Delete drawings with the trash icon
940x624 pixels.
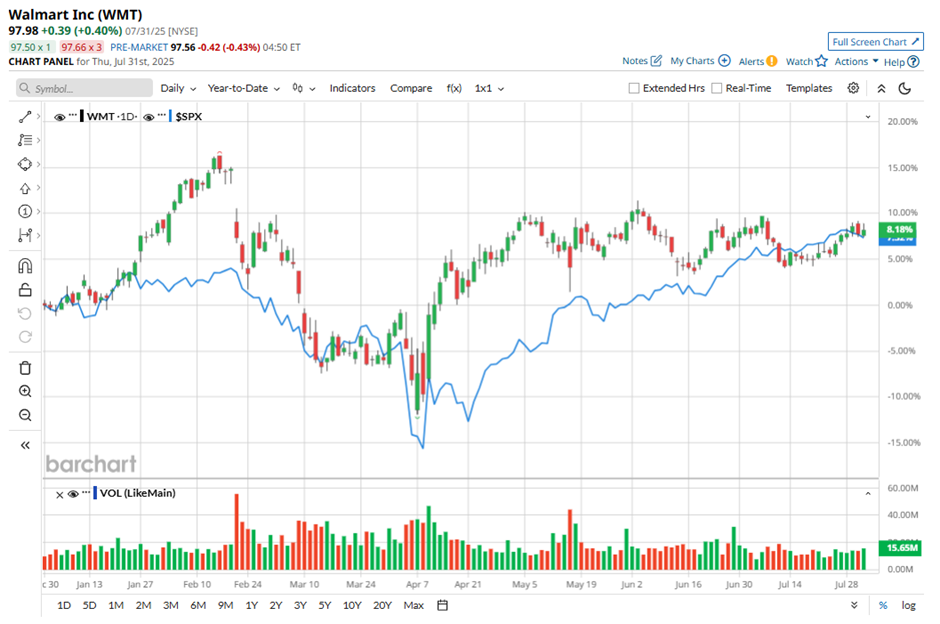[25, 367]
